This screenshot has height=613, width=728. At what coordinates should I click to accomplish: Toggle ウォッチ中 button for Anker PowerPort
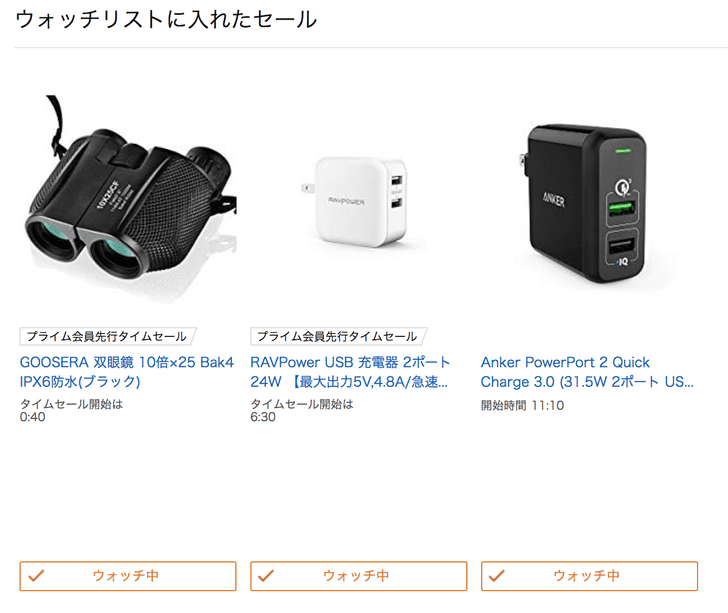pyautogui.click(x=589, y=576)
